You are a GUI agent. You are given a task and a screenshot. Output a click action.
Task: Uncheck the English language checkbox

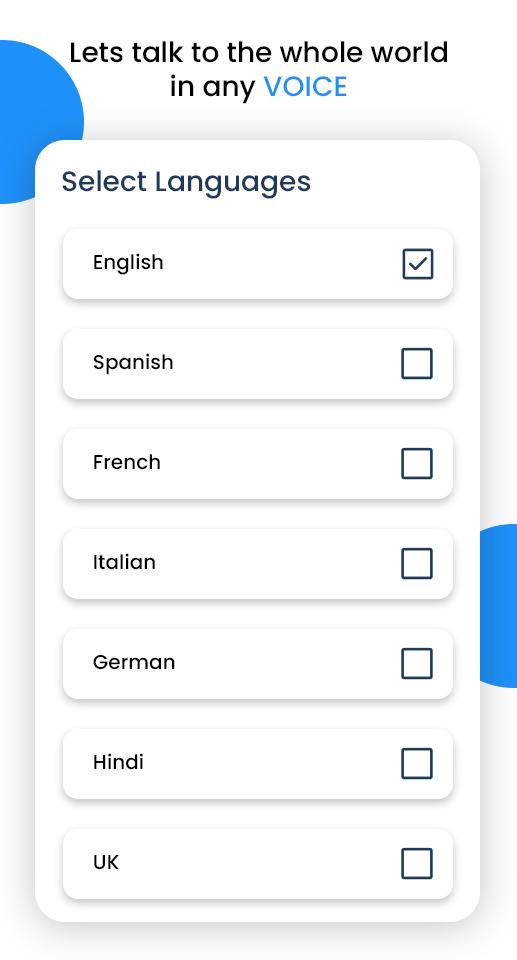pyautogui.click(x=418, y=264)
